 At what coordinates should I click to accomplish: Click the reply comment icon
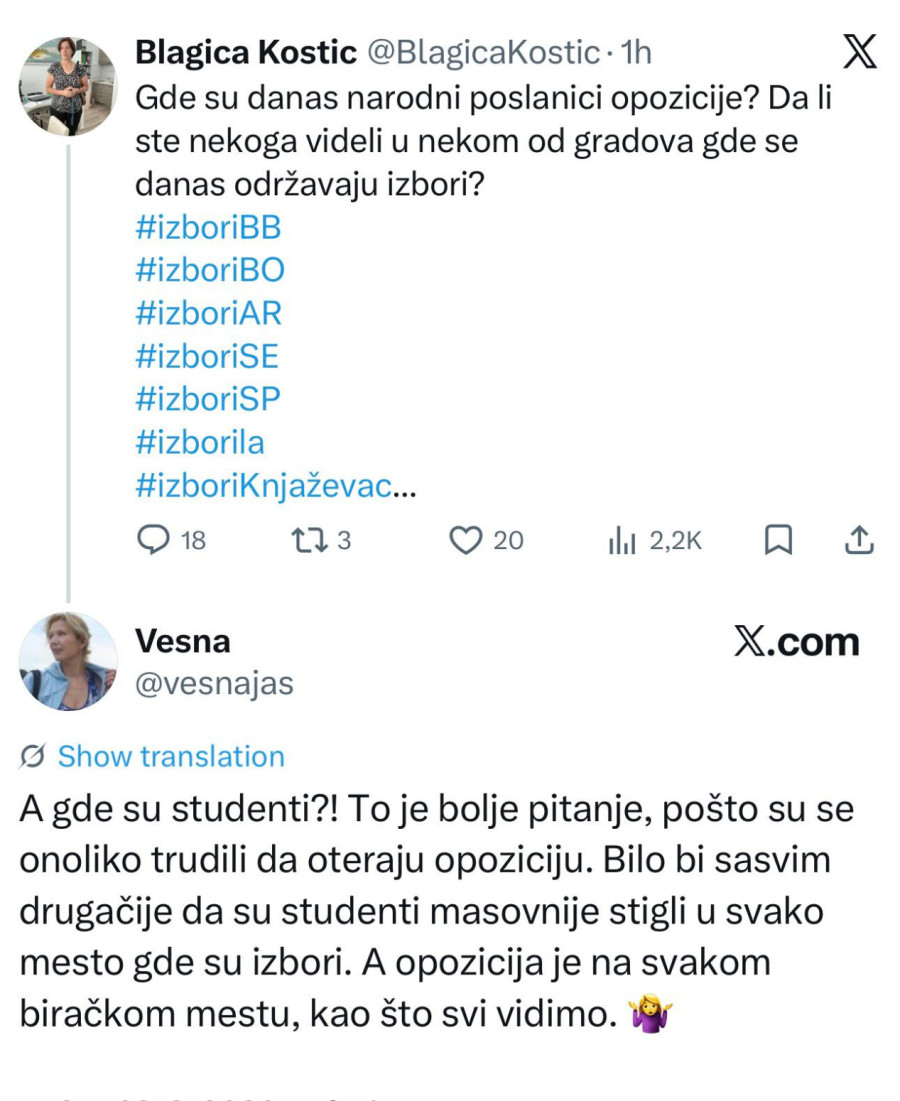pyautogui.click(x=152, y=541)
